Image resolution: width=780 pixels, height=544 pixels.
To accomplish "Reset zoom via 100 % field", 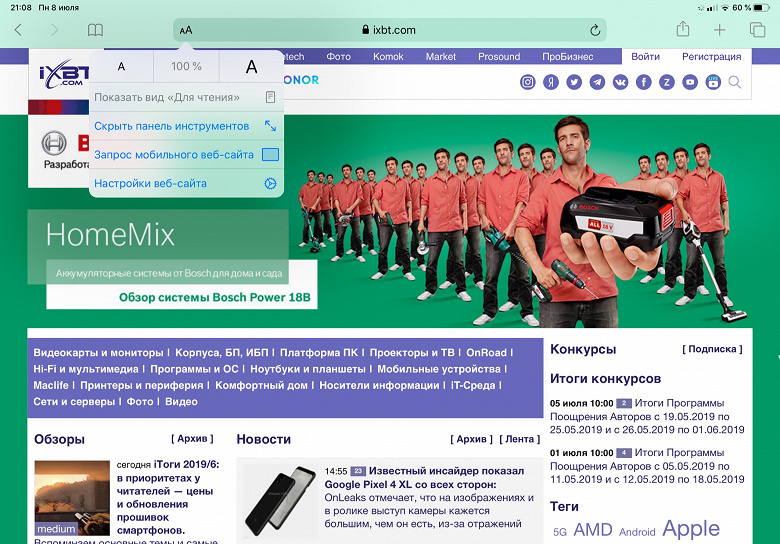I will (x=187, y=66).
